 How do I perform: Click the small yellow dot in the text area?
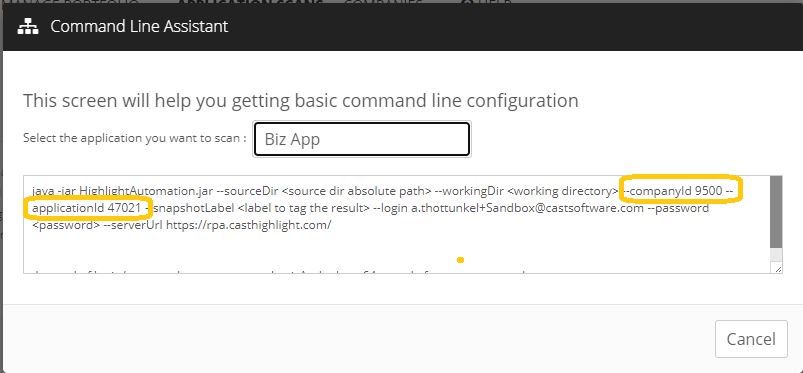pyautogui.click(x=460, y=260)
